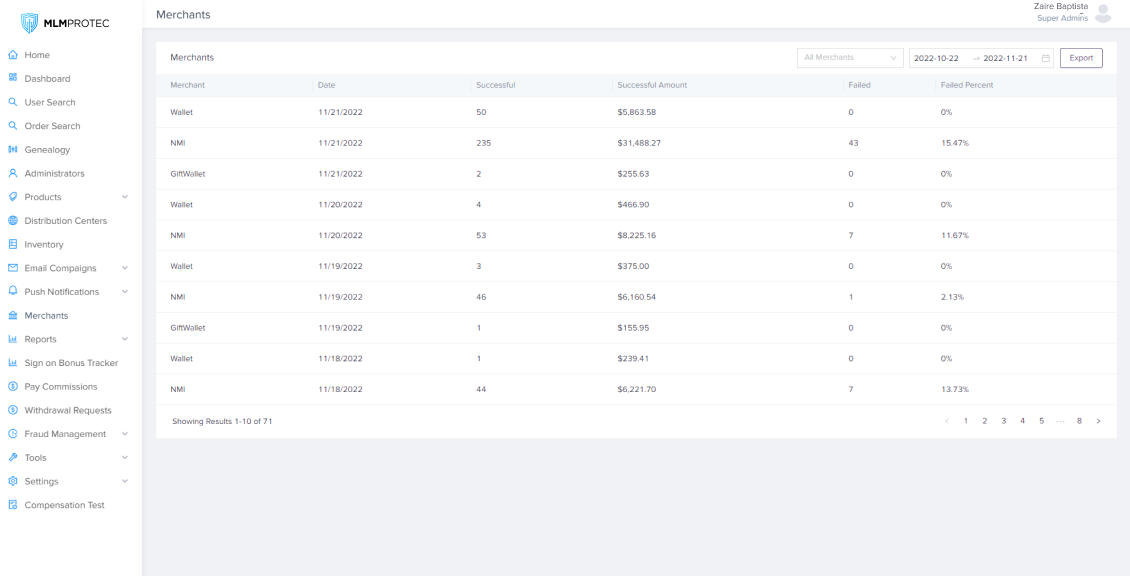This screenshot has width=1130, height=576.
Task: Go to page 2 of results
Action: (x=984, y=421)
